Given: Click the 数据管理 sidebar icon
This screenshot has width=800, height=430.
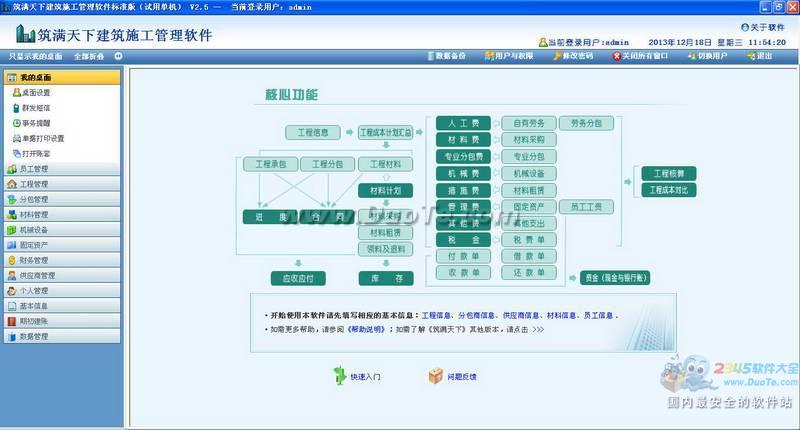Looking at the screenshot, I should [12, 337].
